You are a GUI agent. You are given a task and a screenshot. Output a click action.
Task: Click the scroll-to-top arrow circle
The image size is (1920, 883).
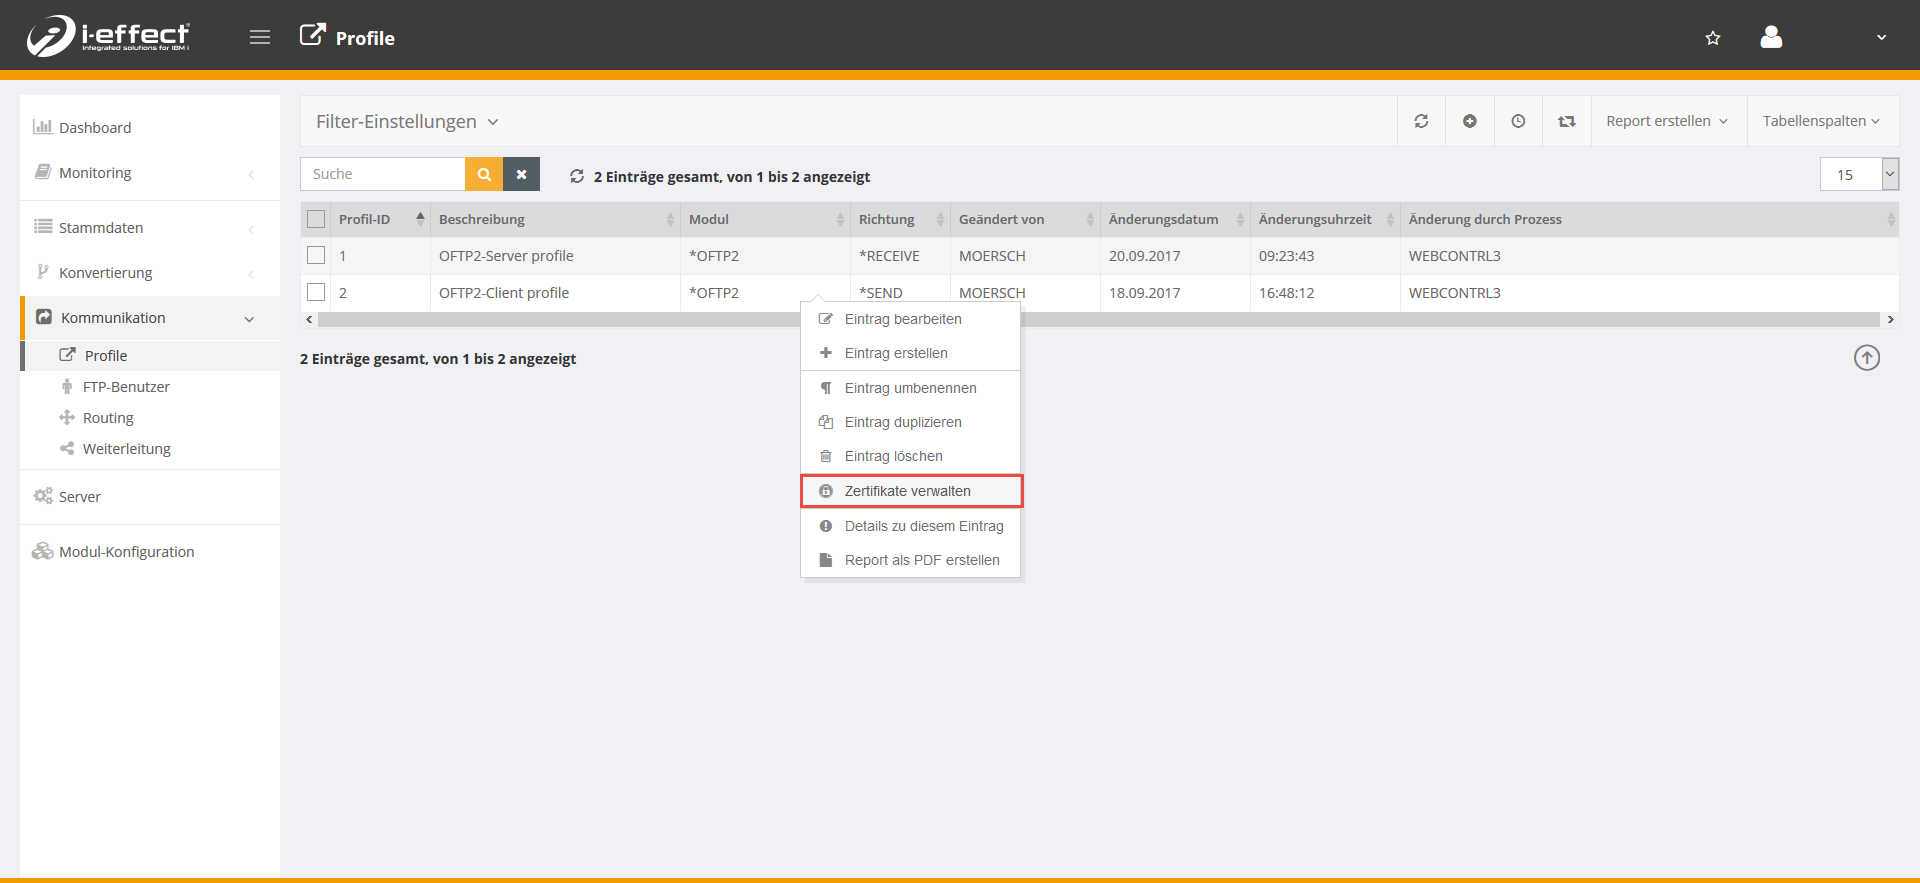tap(1866, 358)
